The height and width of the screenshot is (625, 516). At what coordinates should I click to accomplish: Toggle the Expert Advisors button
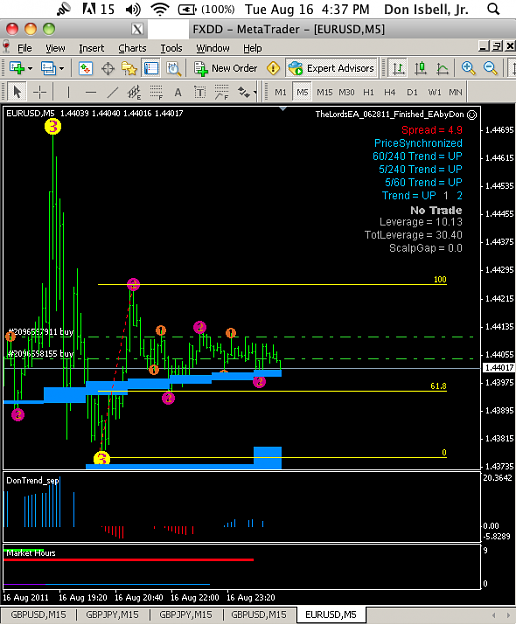pos(331,68)
